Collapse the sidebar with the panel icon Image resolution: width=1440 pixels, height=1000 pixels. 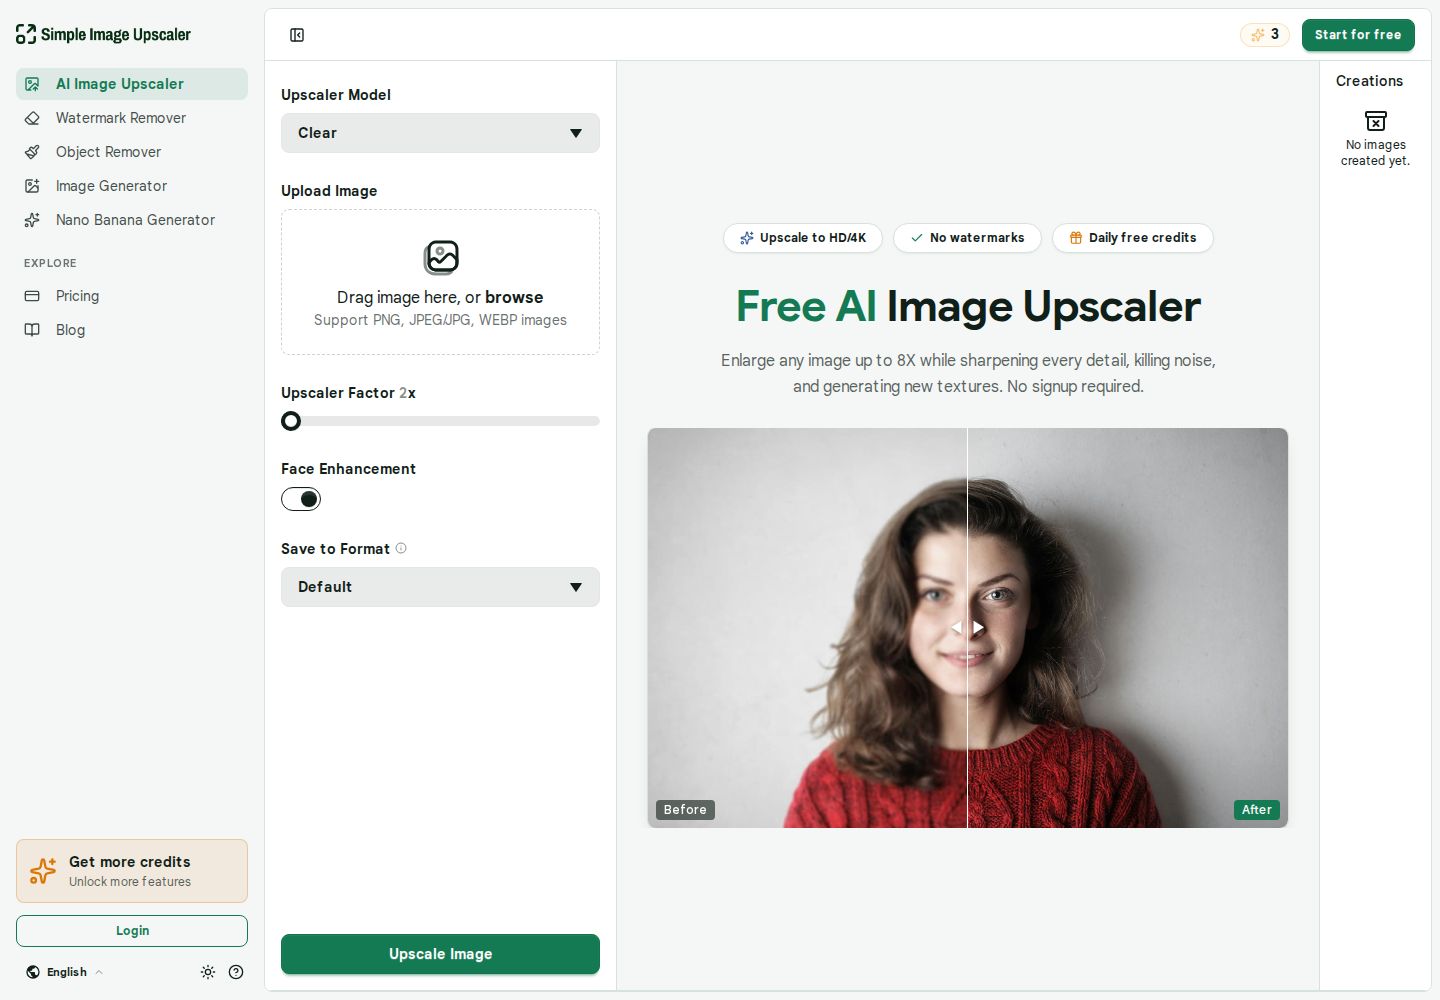[297, 35]
